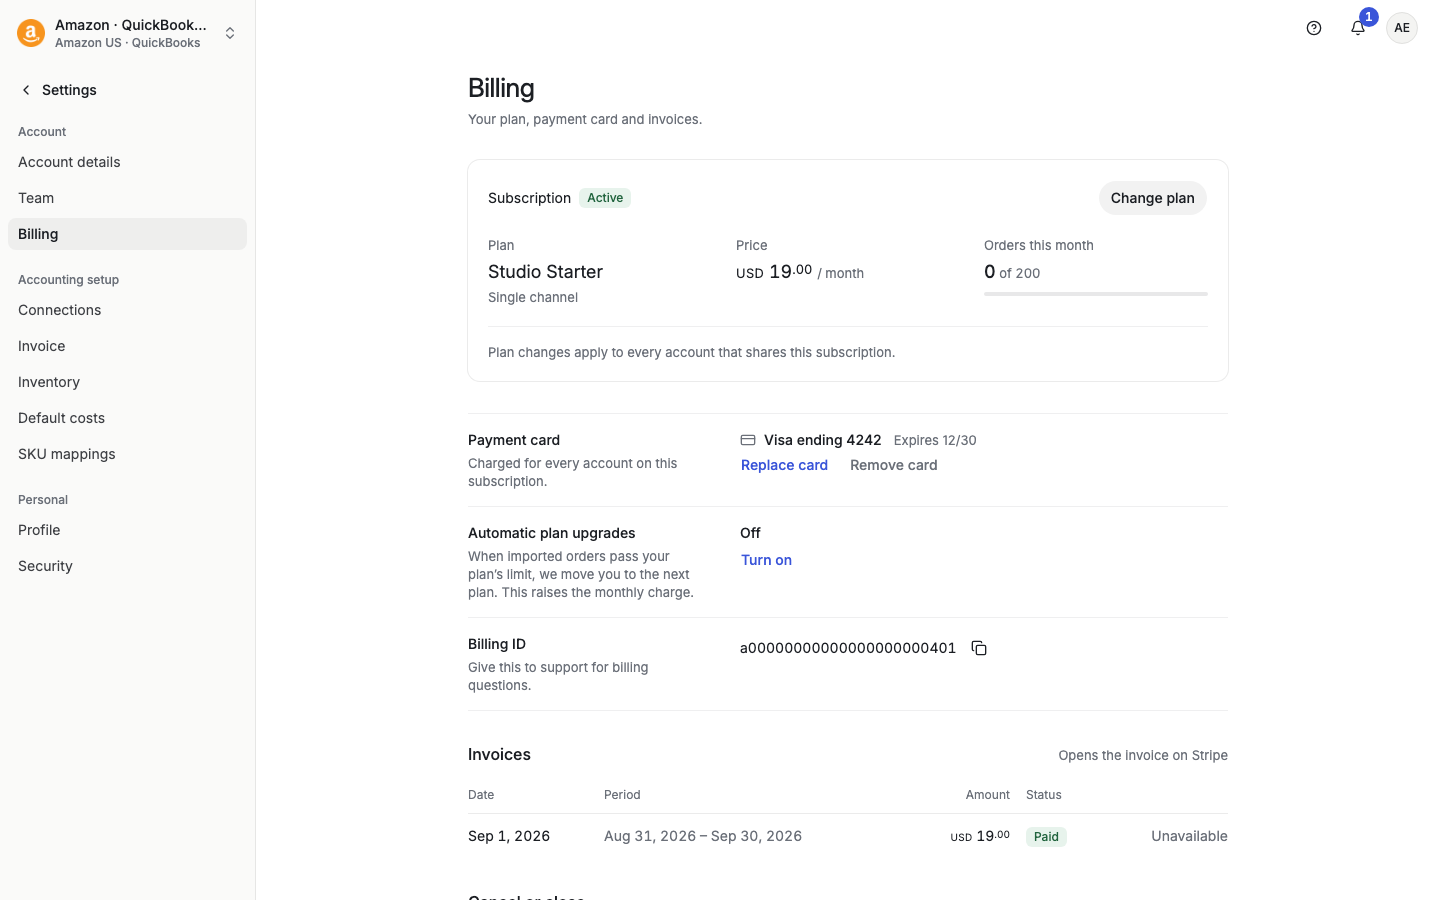Click the Off status of automatic upgrades
Image resolution: width=1440 pixels, height=900 pixels.
pos(750,533)
